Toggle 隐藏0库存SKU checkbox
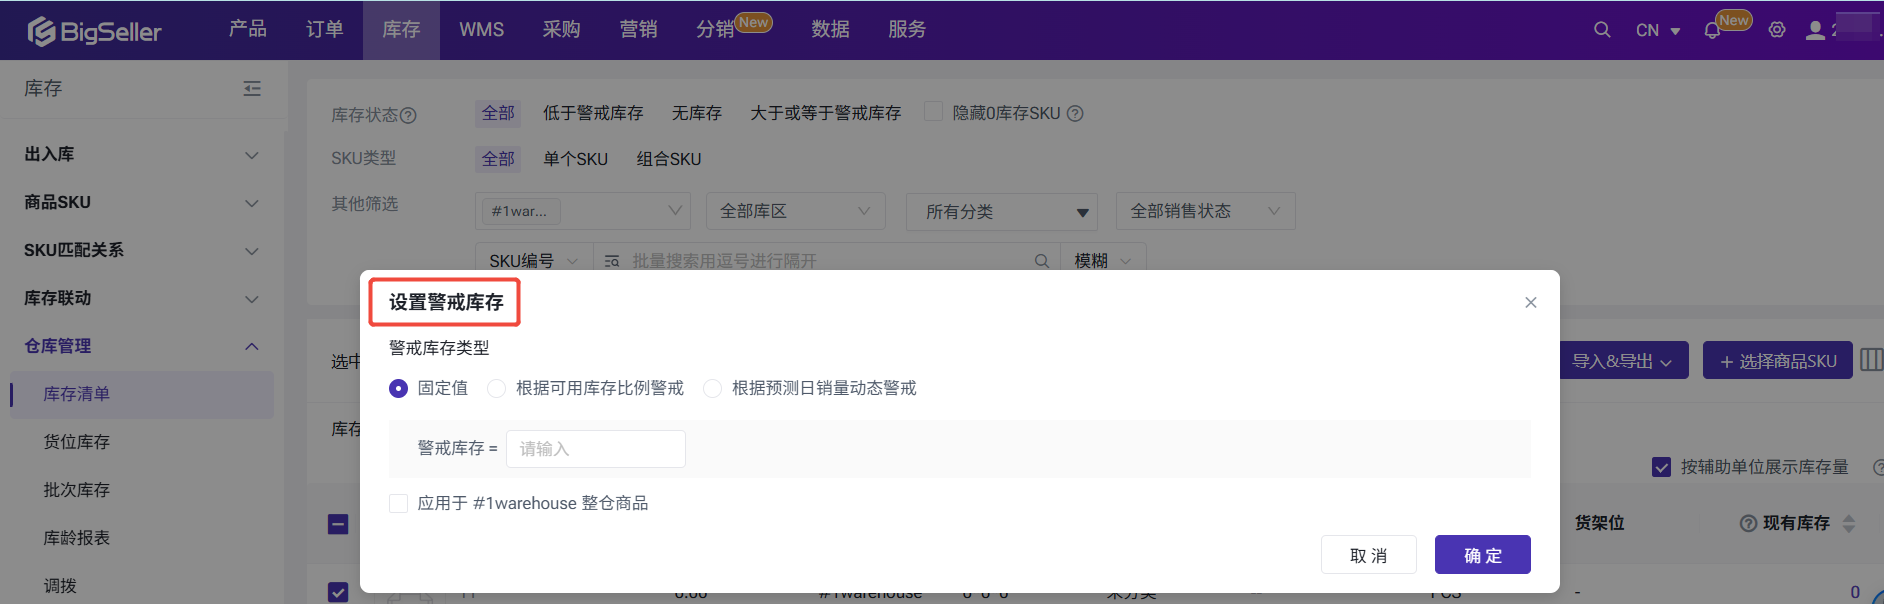The height and width of the screenshot is (604, 1884). click(x=933, y=112)
